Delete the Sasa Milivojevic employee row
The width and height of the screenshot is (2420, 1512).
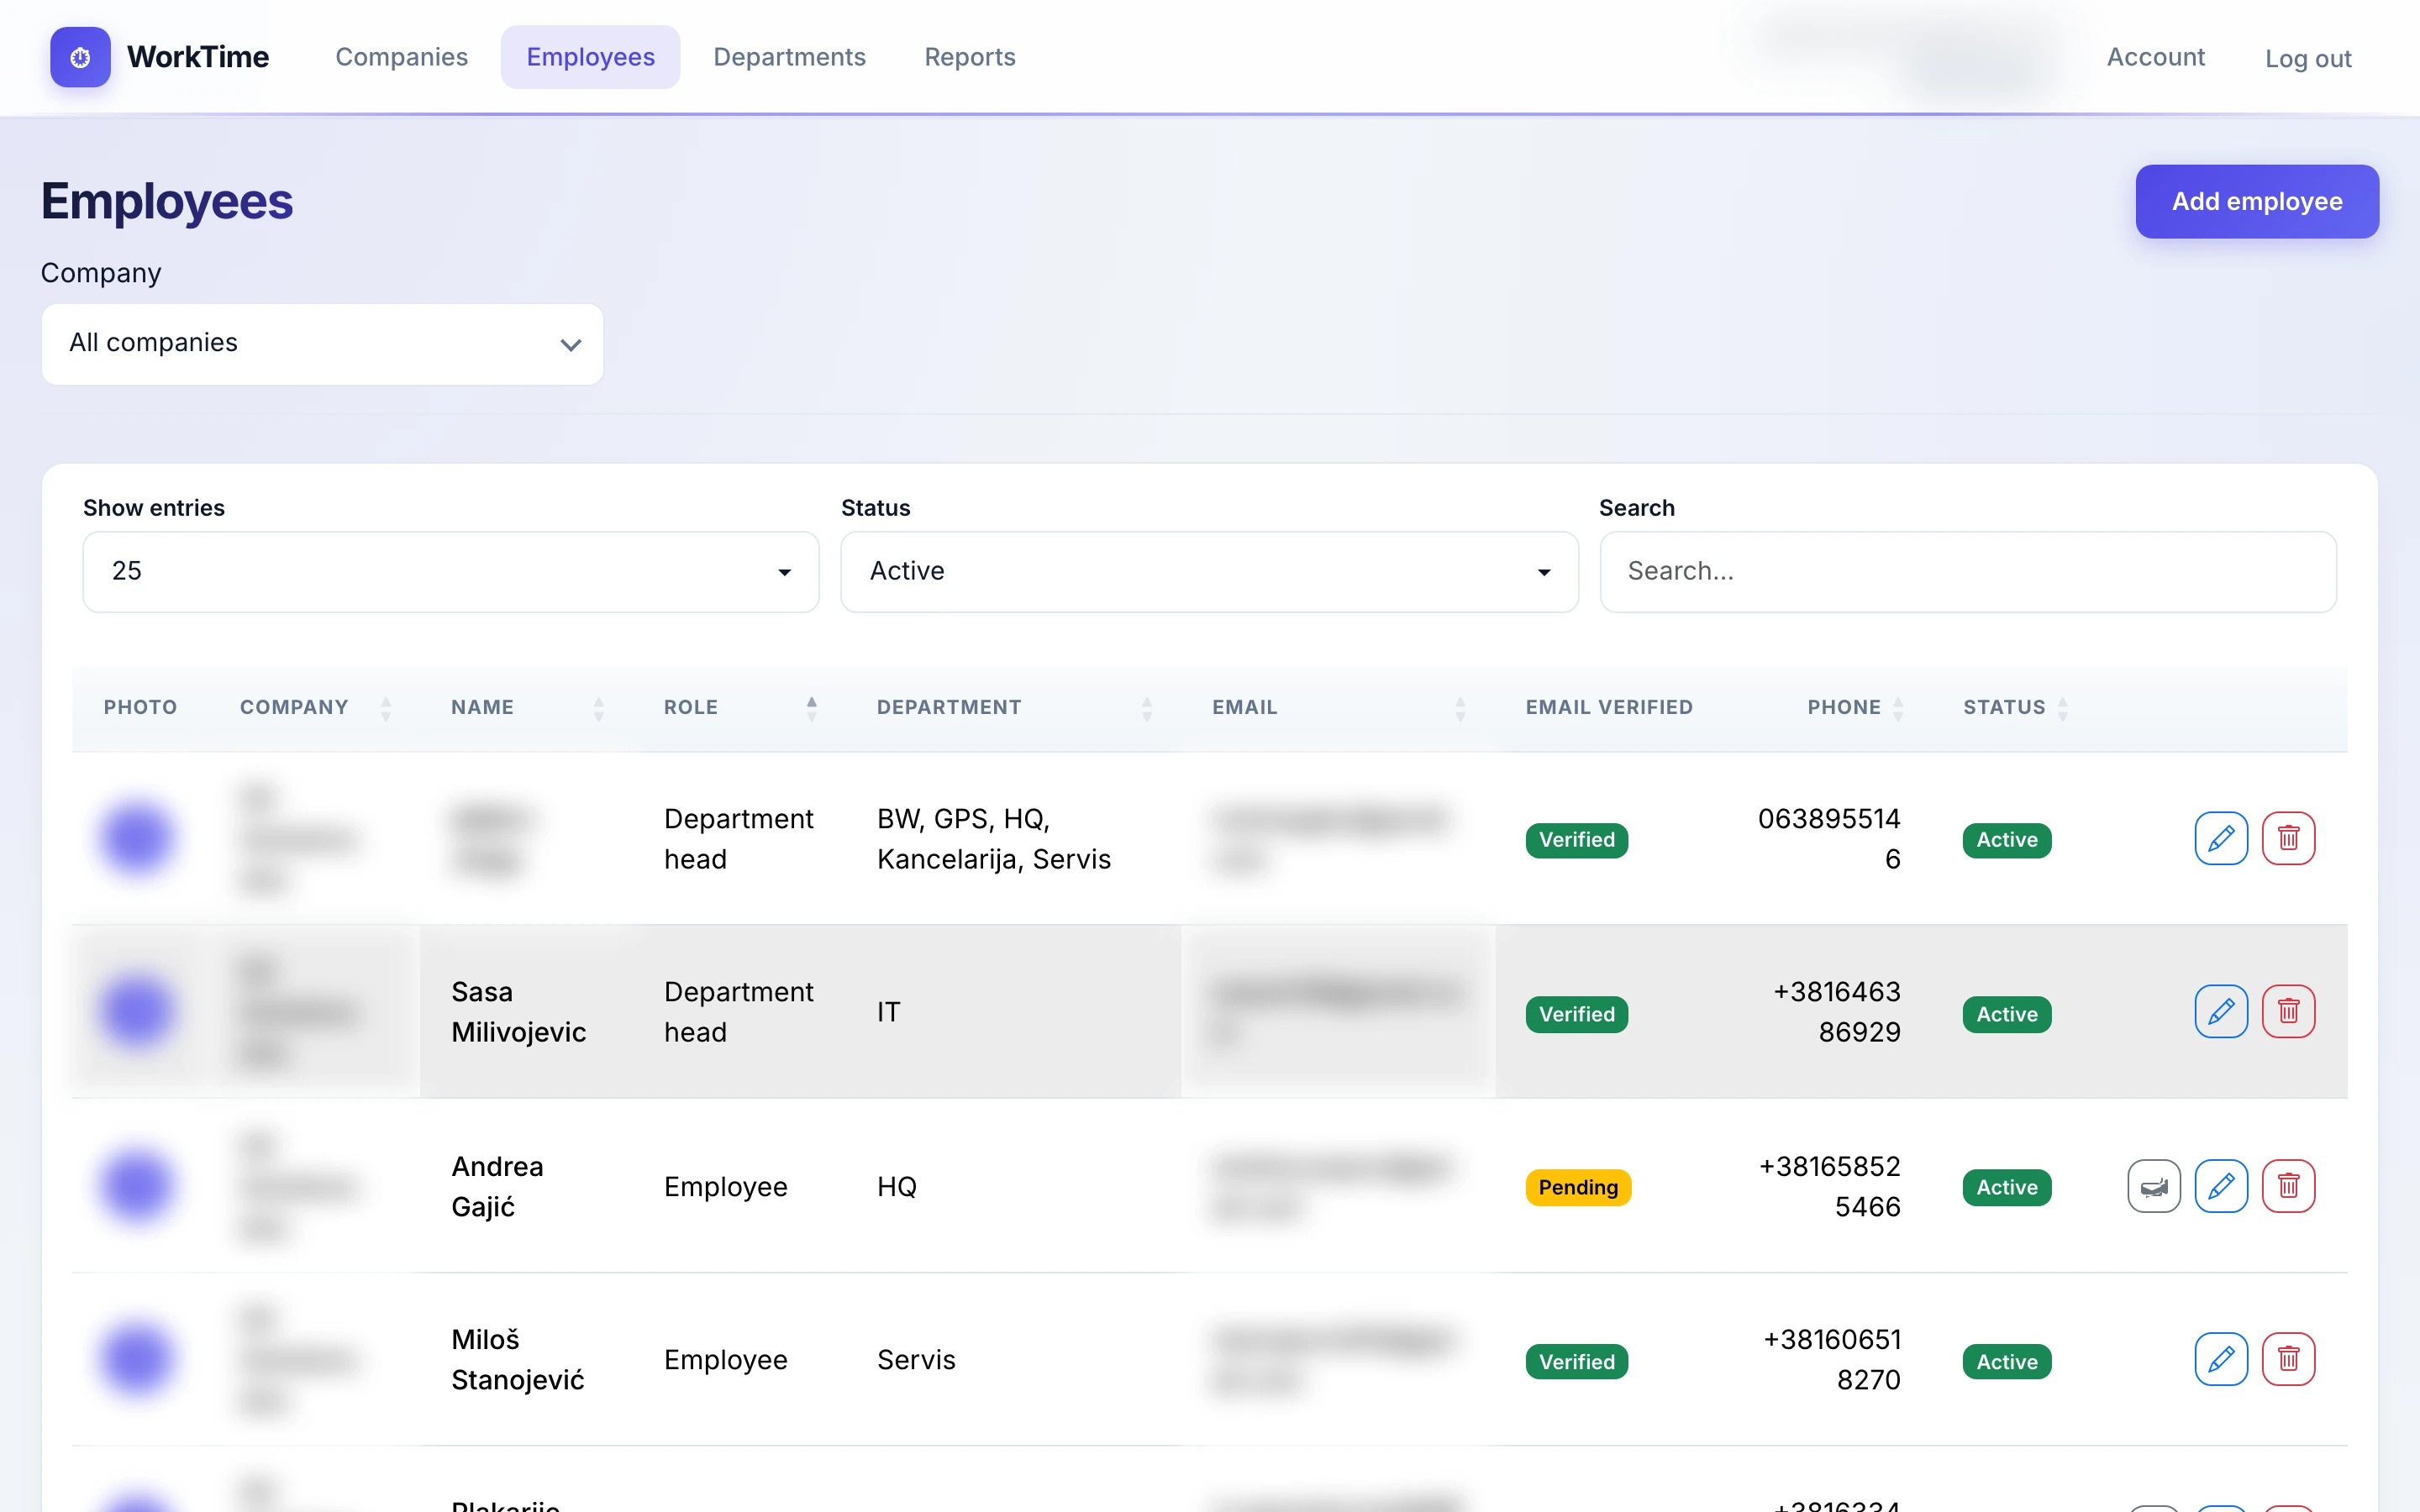tap(2288, 1011)
